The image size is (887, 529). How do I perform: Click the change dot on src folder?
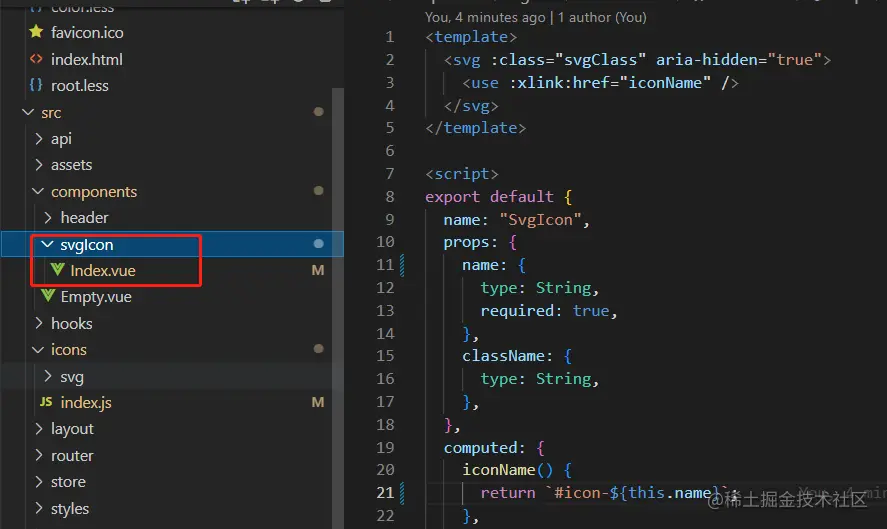(318, 112)
